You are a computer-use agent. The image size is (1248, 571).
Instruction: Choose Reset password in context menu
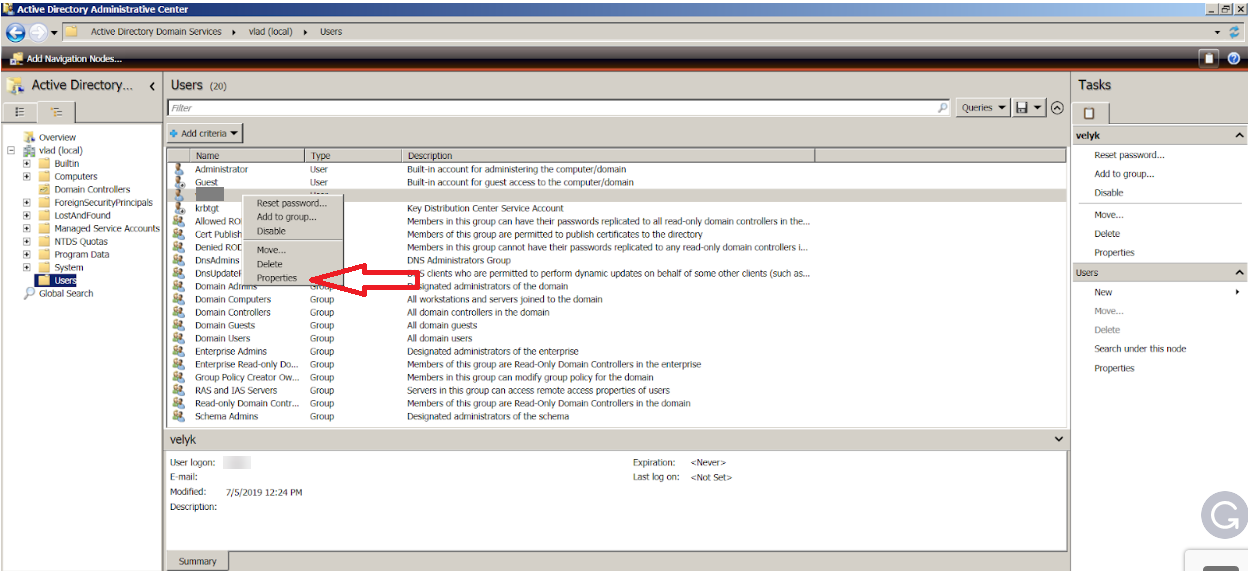coord(291,203)
